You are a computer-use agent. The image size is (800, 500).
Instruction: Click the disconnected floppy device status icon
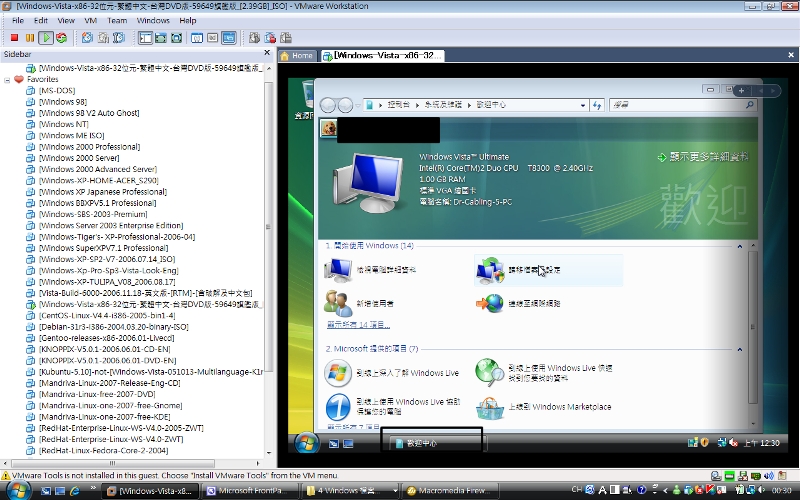(743, 476)
